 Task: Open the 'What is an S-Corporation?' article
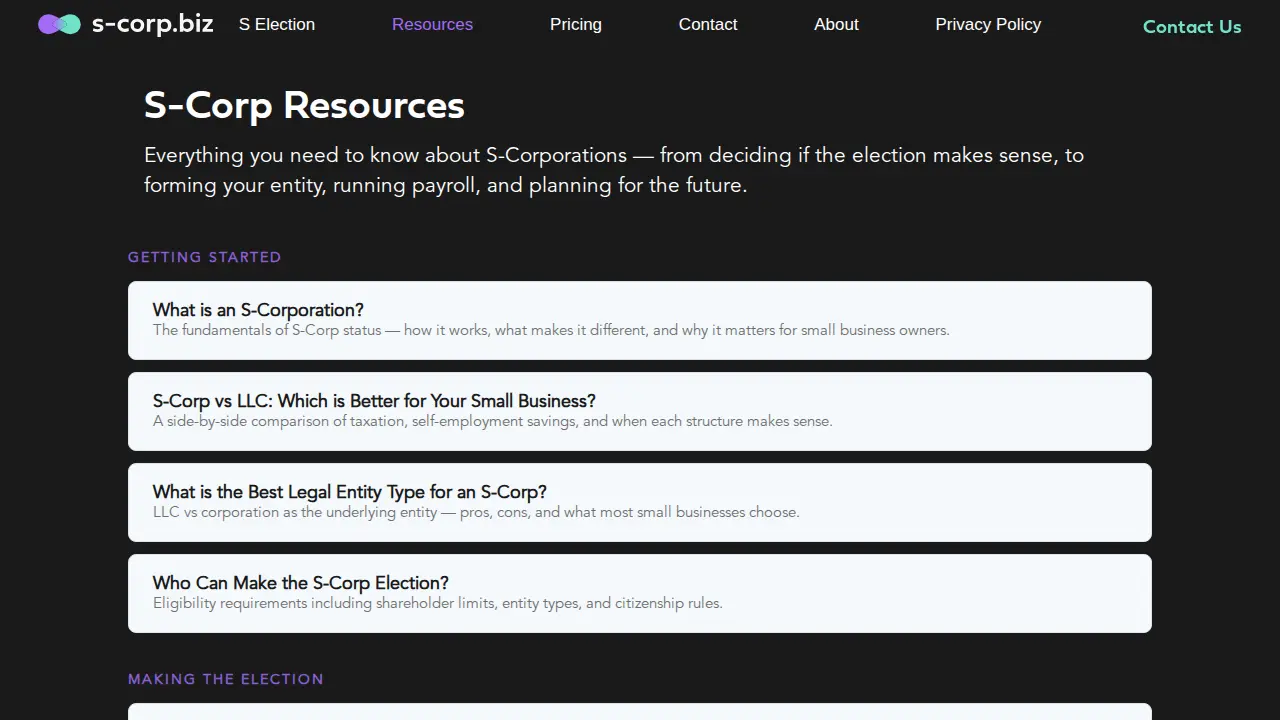tap(640, 320)
